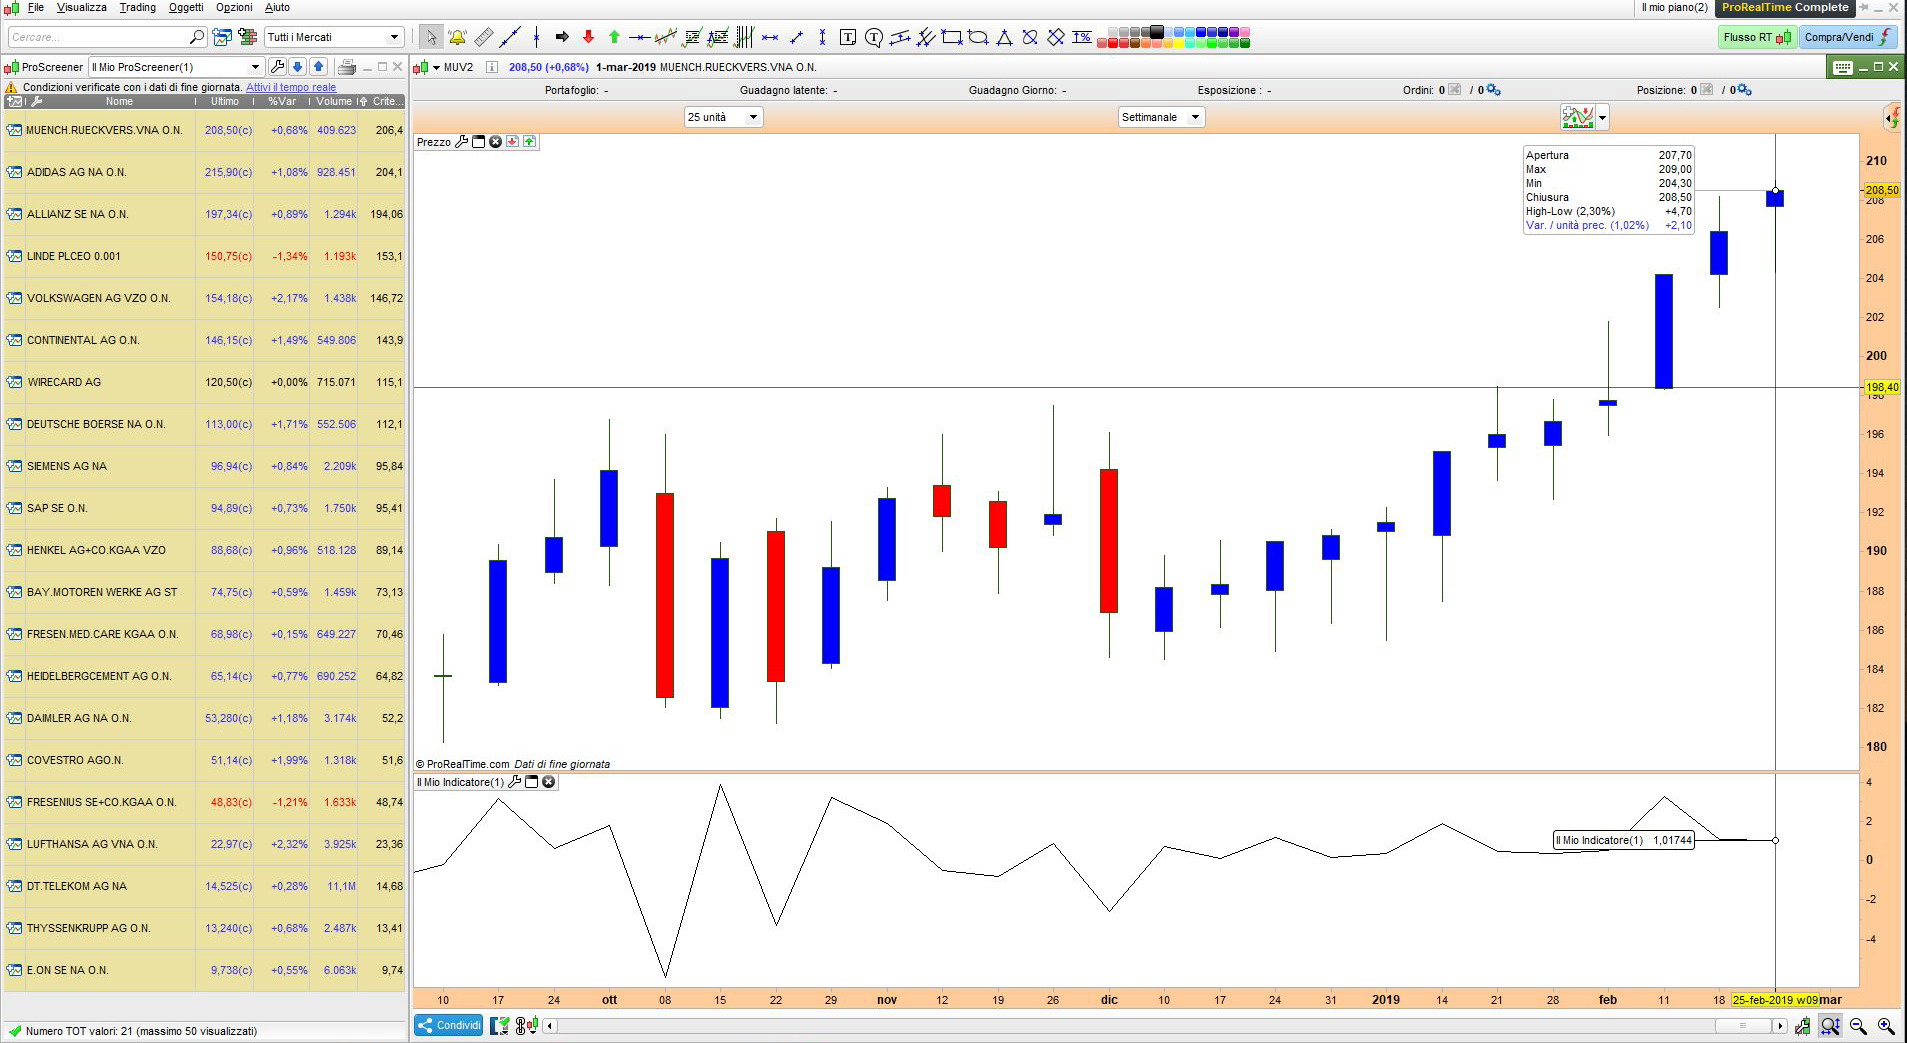This screenshot has width=1907, height=1043.
Task: Pick the trend line drawing tool
Action: pos(510,37)
